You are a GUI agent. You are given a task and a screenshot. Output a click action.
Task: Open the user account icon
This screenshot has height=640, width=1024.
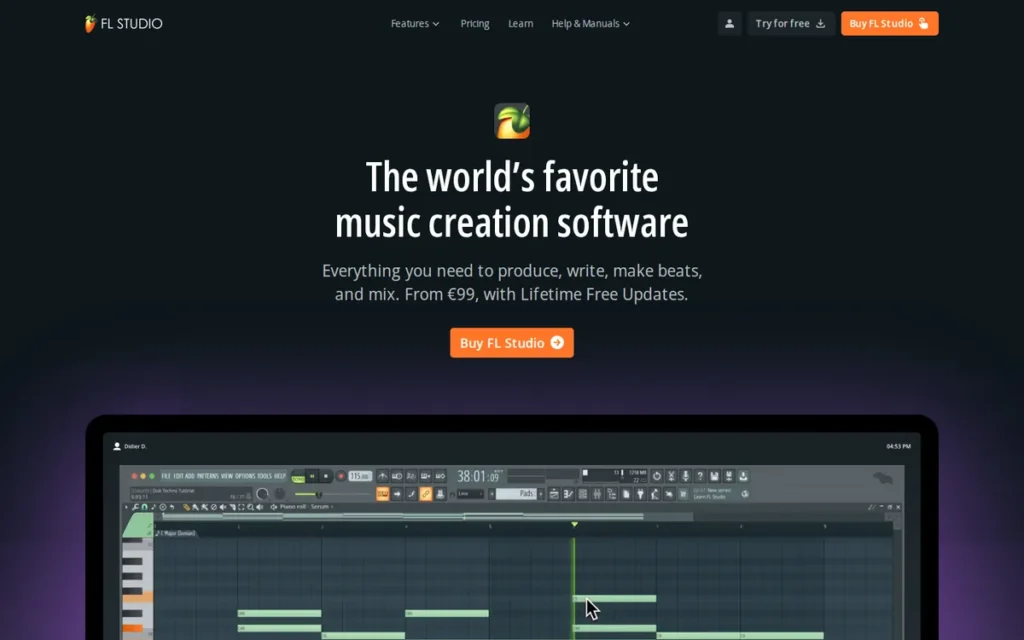(x=729, y=24)
